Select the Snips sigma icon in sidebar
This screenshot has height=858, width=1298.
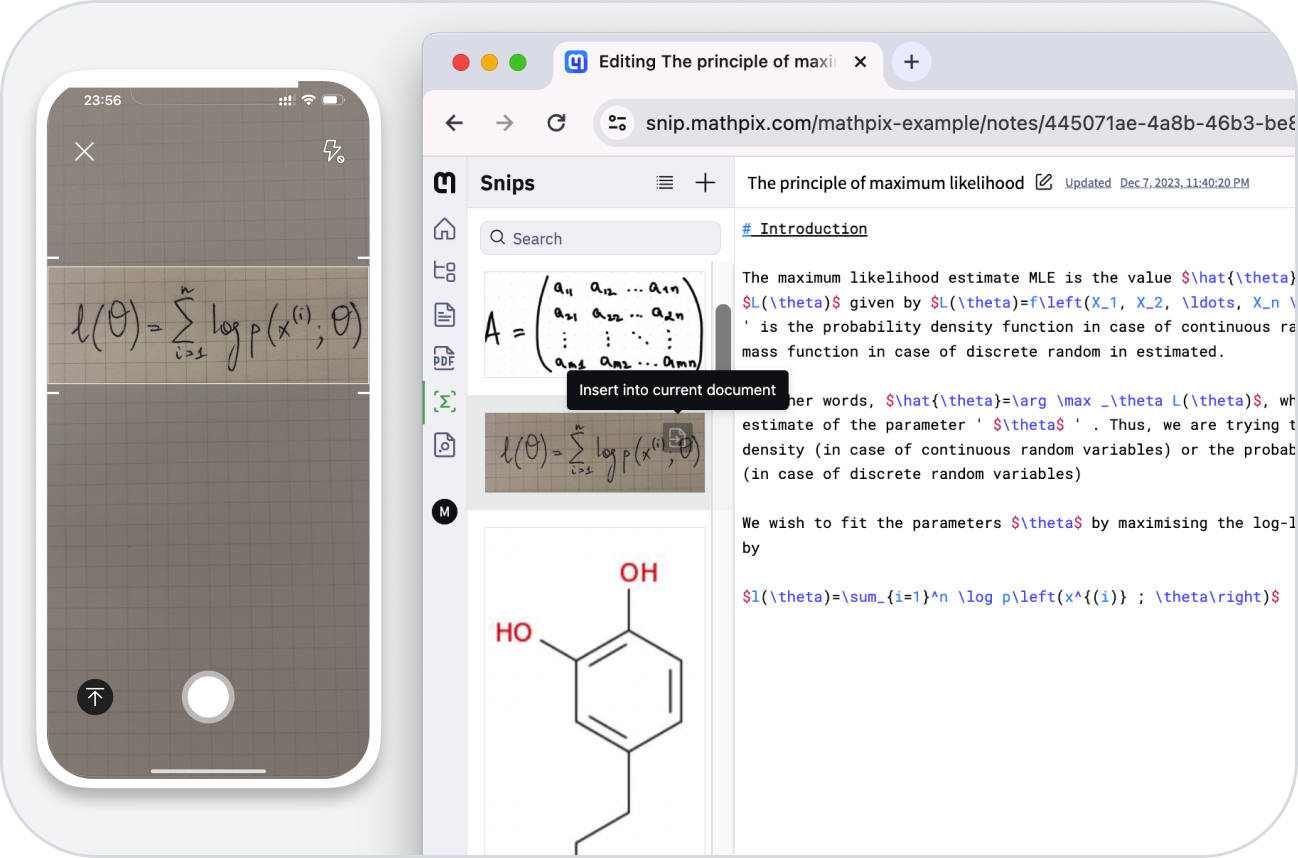445,402
